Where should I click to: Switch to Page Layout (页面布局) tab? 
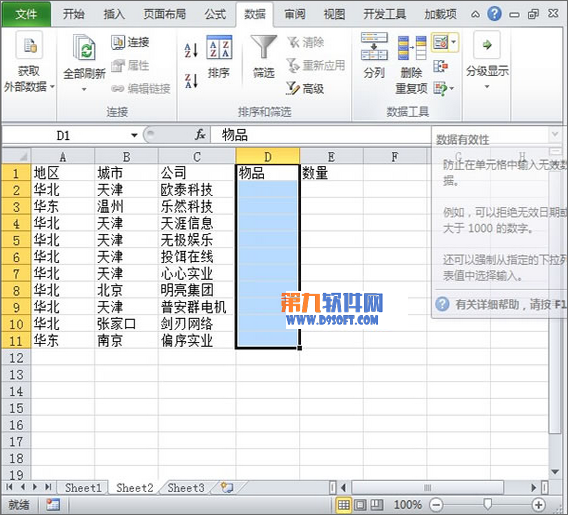(165, 14)
